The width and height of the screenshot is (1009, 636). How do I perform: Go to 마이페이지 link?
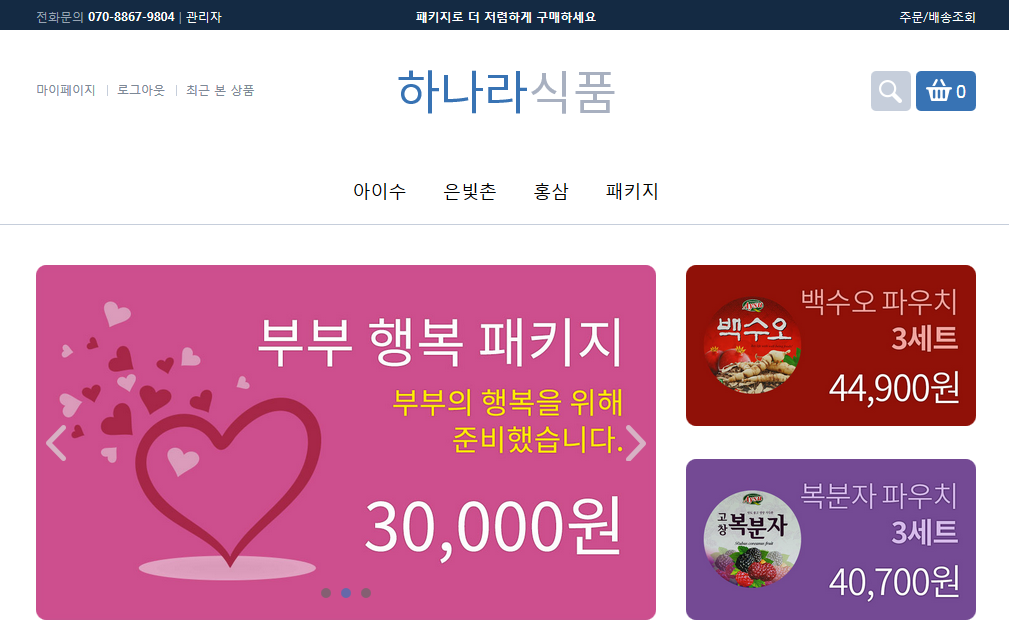coord(66,90)
